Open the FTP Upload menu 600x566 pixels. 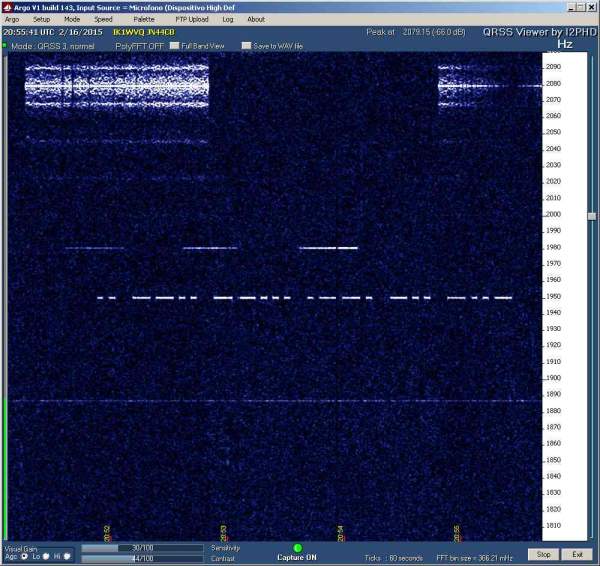(x=191, y=19)
